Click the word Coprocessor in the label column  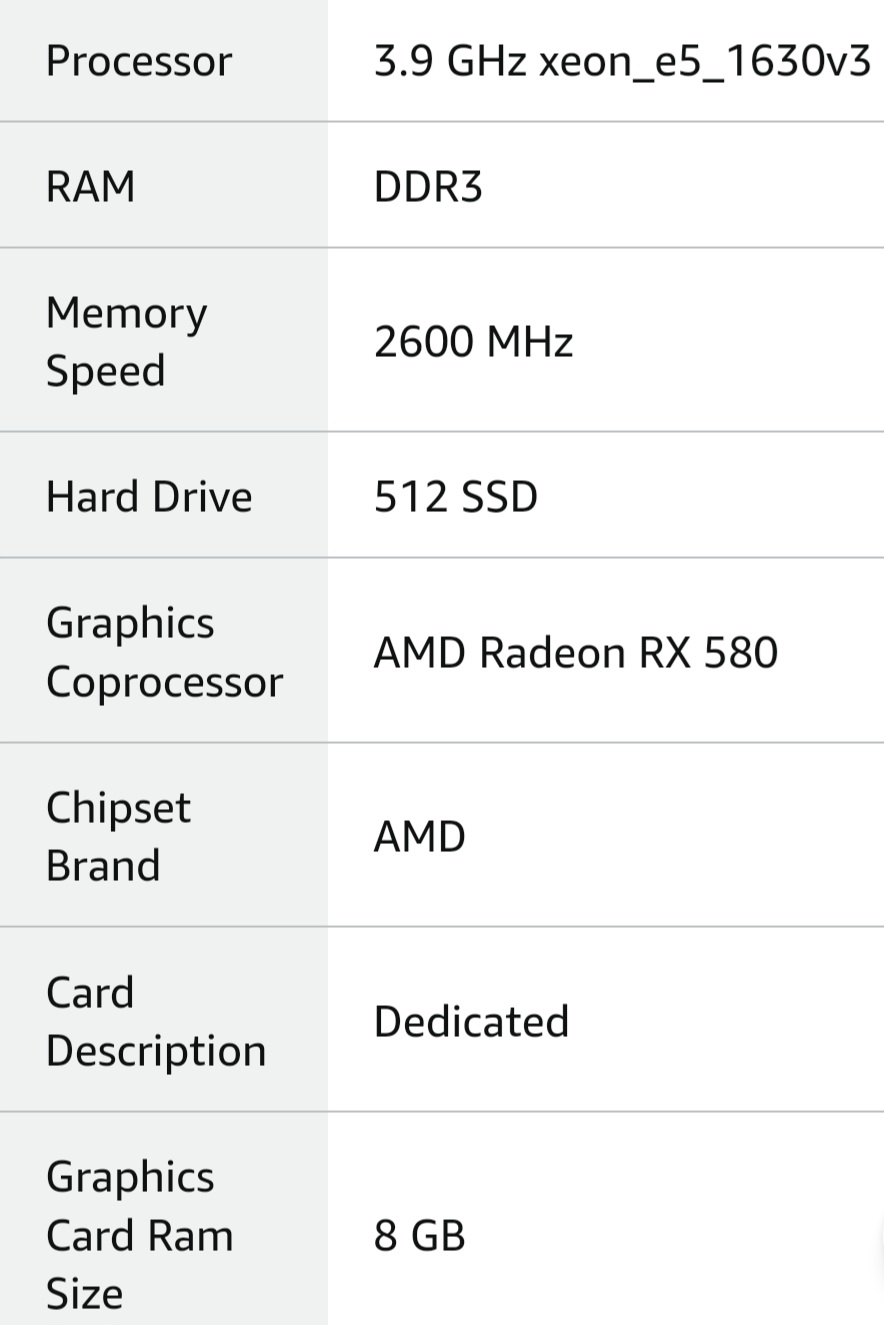164,682
